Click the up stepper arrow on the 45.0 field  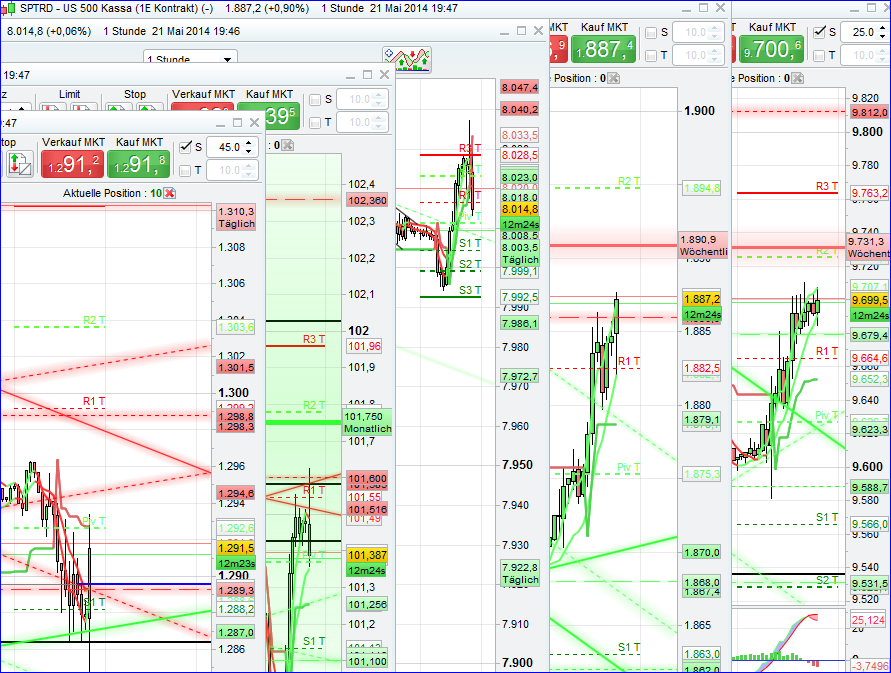pyautogui.click(x=248, y=142)
